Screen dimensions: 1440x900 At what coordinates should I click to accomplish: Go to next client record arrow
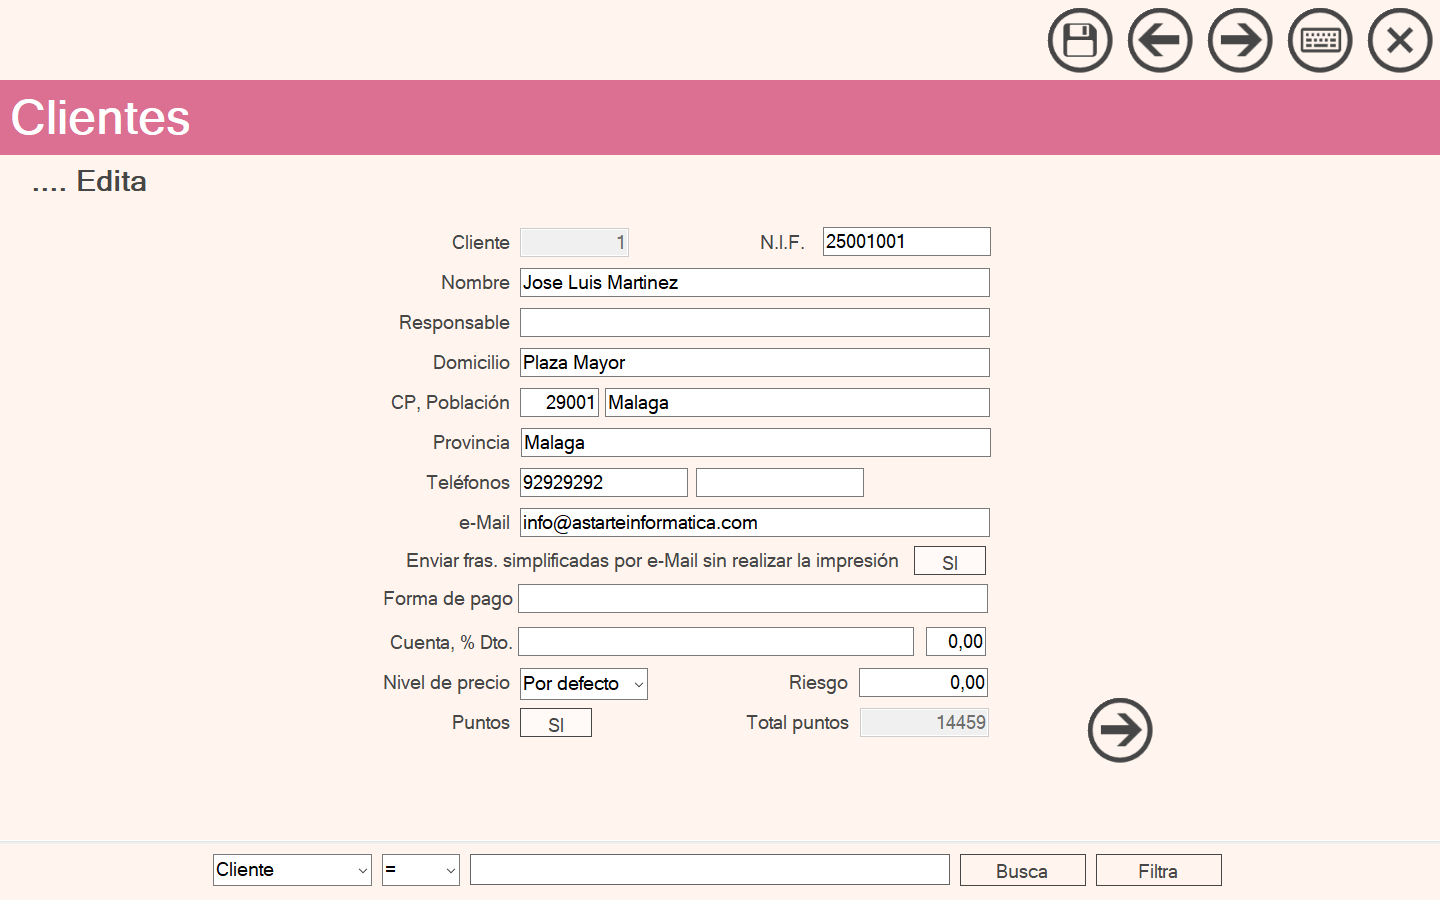click(x=1239, y=41)
